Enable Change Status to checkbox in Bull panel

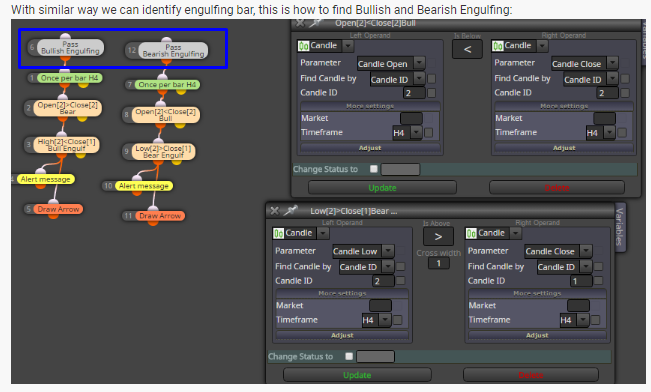[x=374, y=169]
